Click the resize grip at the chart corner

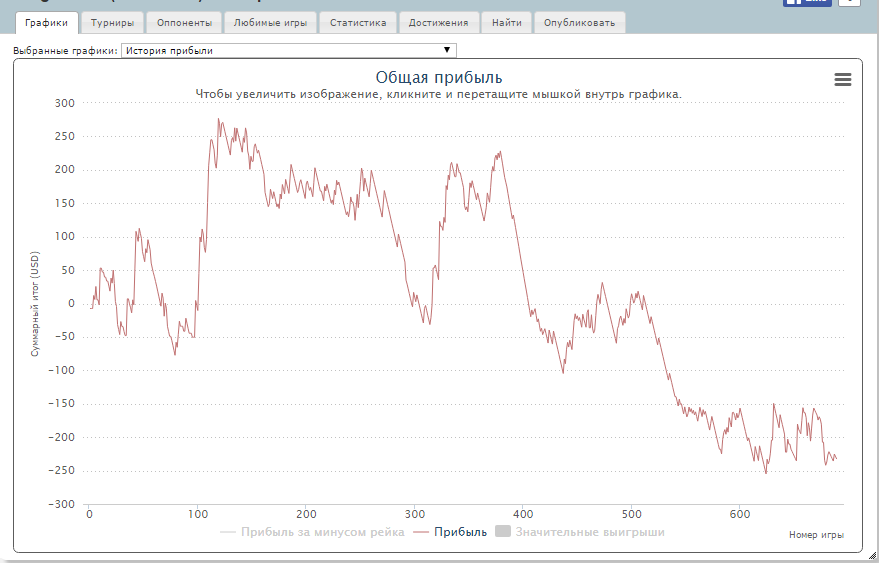point(871,555)
